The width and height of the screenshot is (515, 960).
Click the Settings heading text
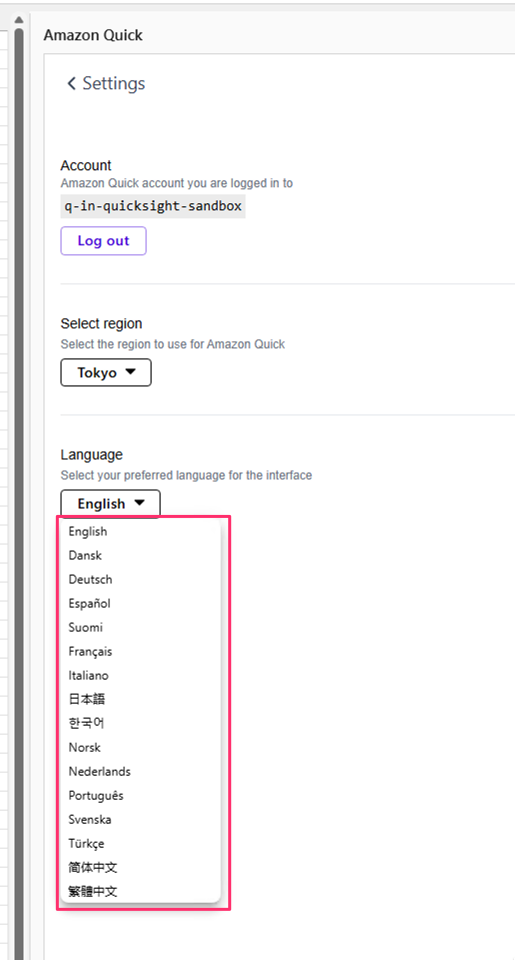114,83
